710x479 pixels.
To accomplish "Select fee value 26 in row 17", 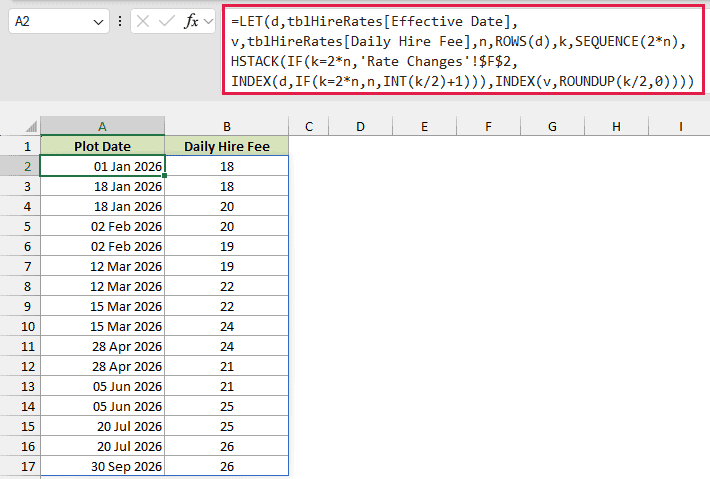I will click(x=226, y=466).
